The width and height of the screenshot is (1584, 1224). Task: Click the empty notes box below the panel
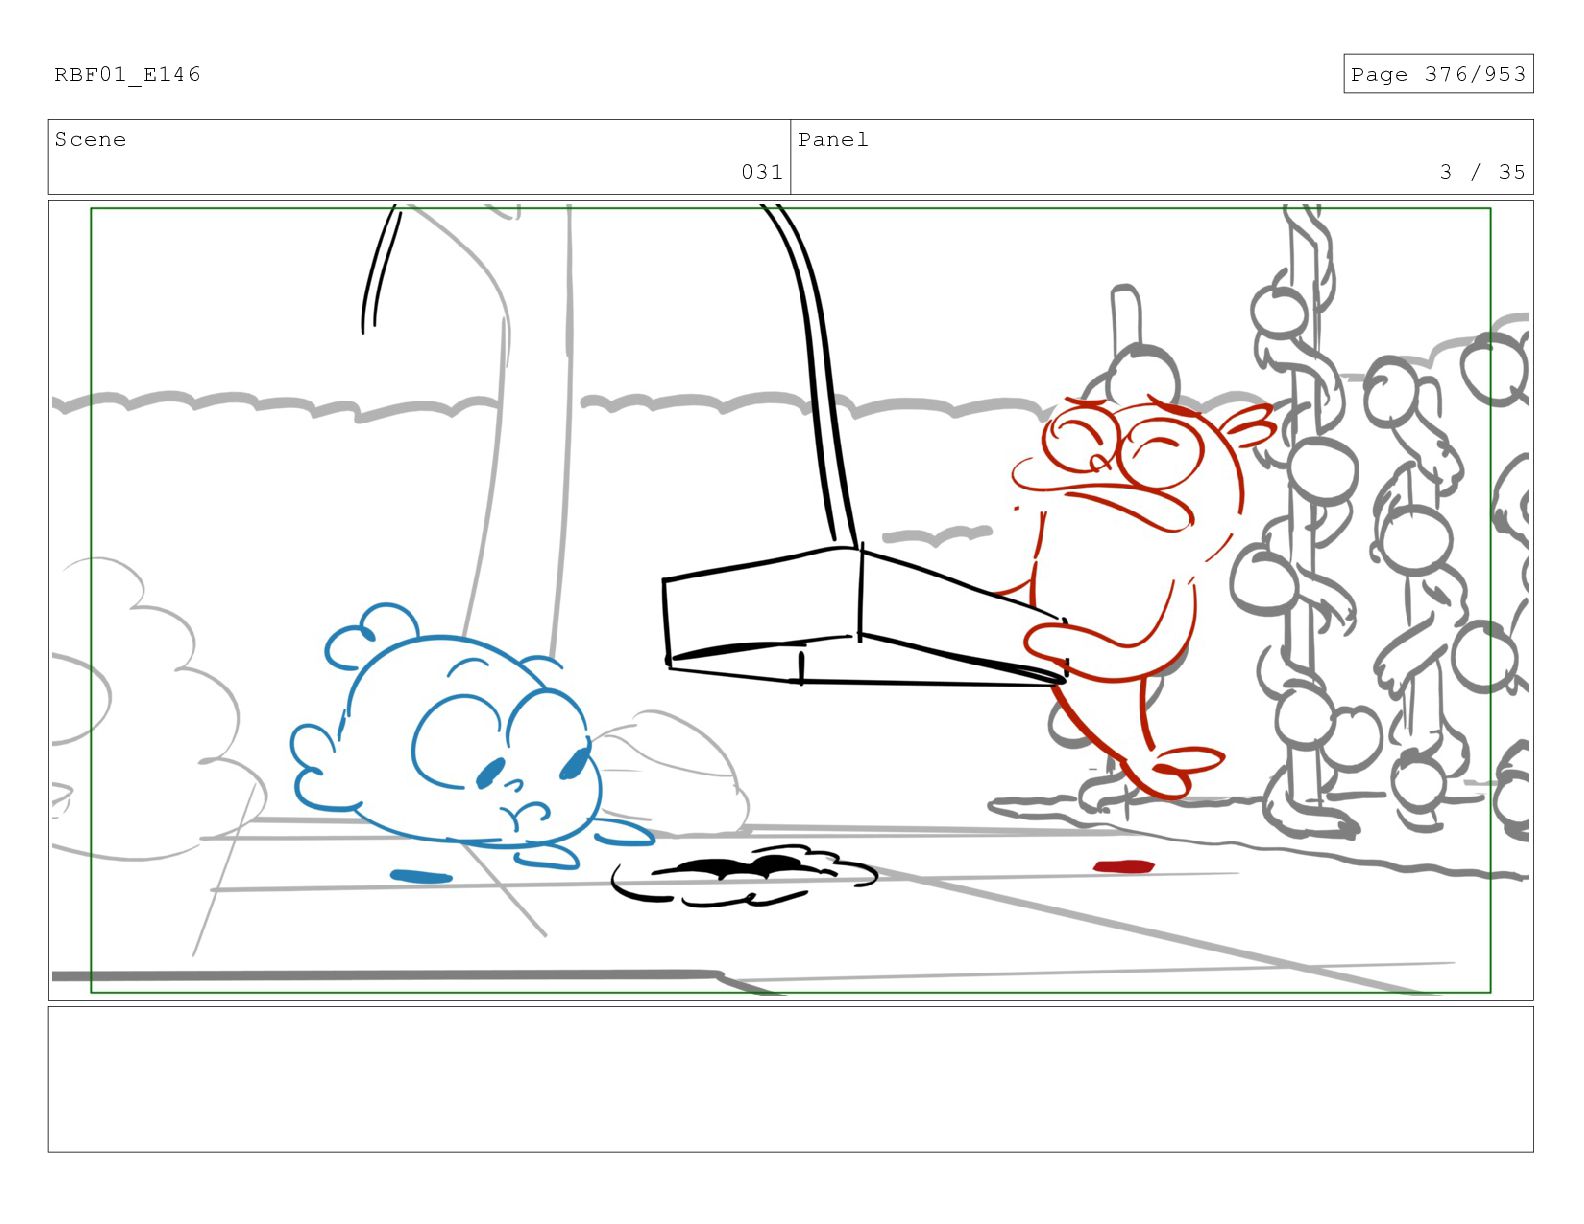click(x=790, y=1079)
